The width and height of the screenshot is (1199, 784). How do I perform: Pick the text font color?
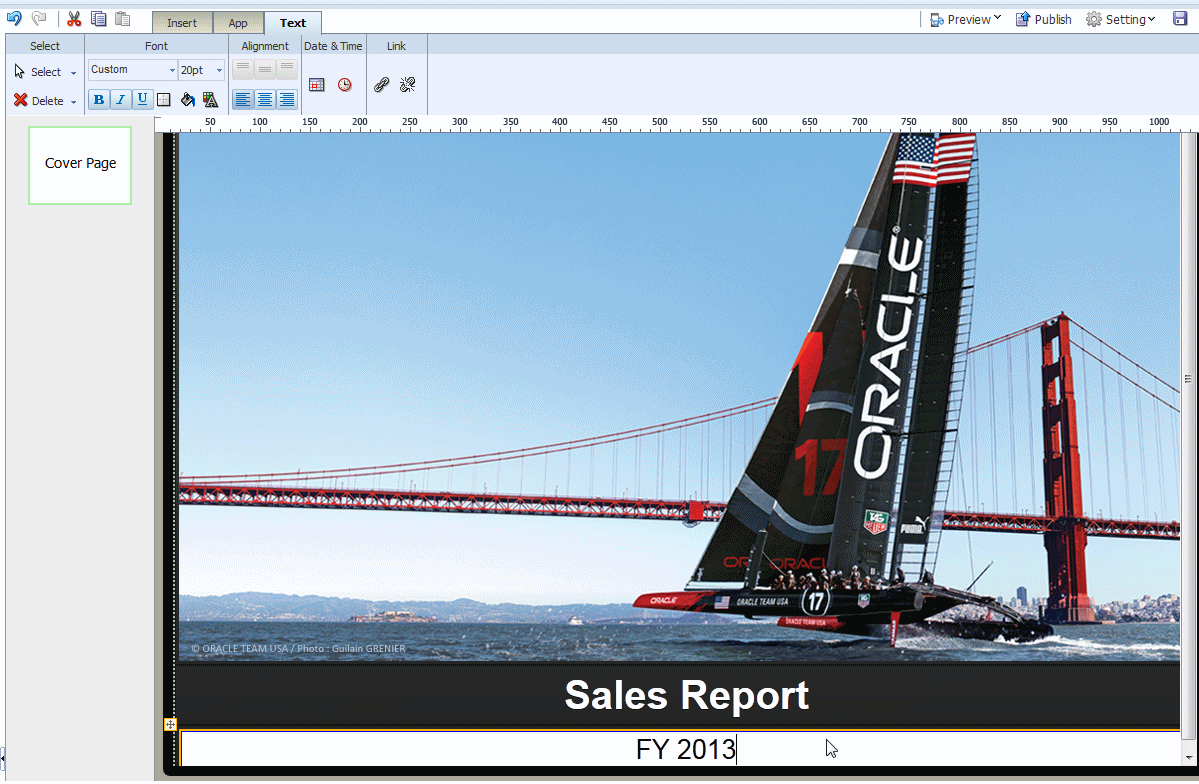(210, 99)
